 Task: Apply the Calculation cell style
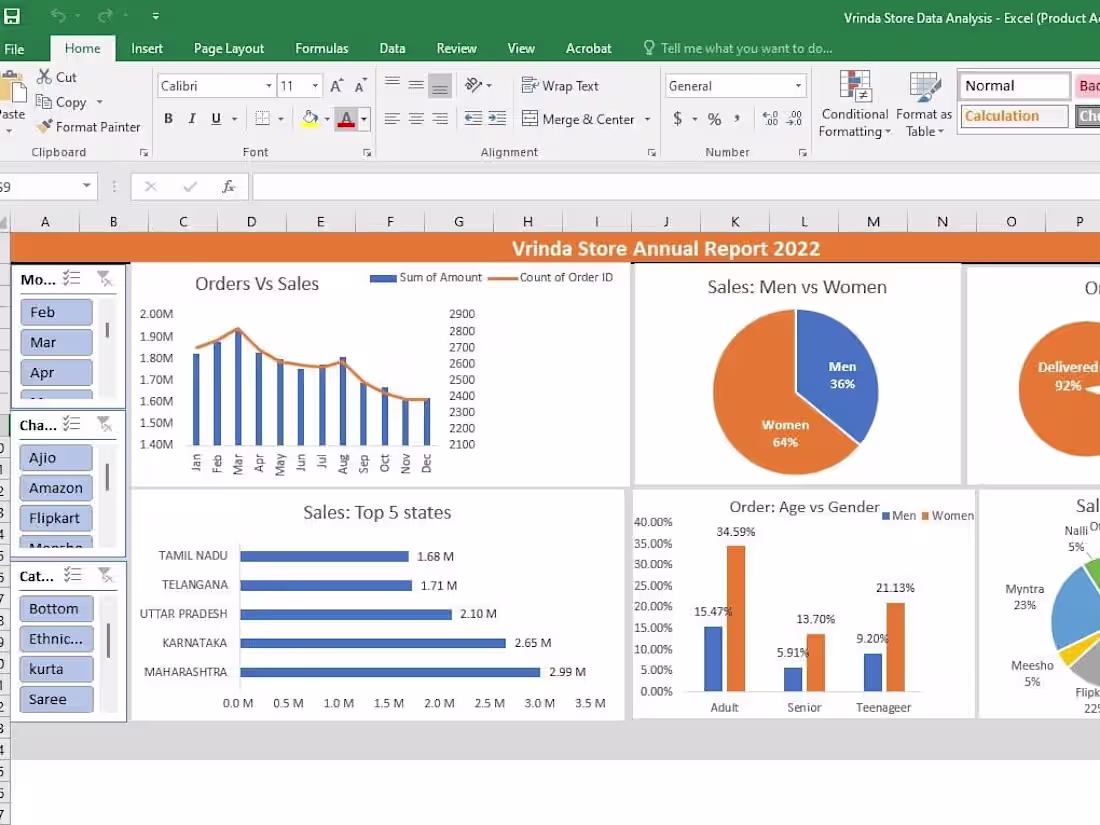pos(1012,115)
